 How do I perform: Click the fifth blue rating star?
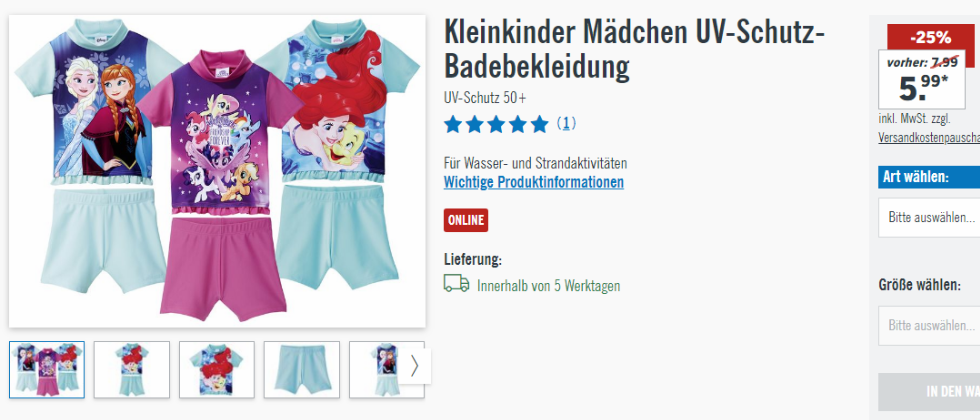point(539,125)
